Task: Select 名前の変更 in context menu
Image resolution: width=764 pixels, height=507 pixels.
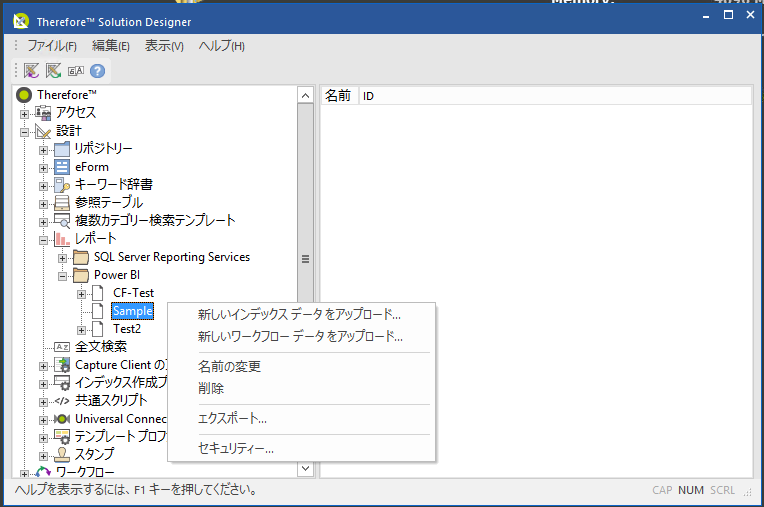Action: [301, 366]
